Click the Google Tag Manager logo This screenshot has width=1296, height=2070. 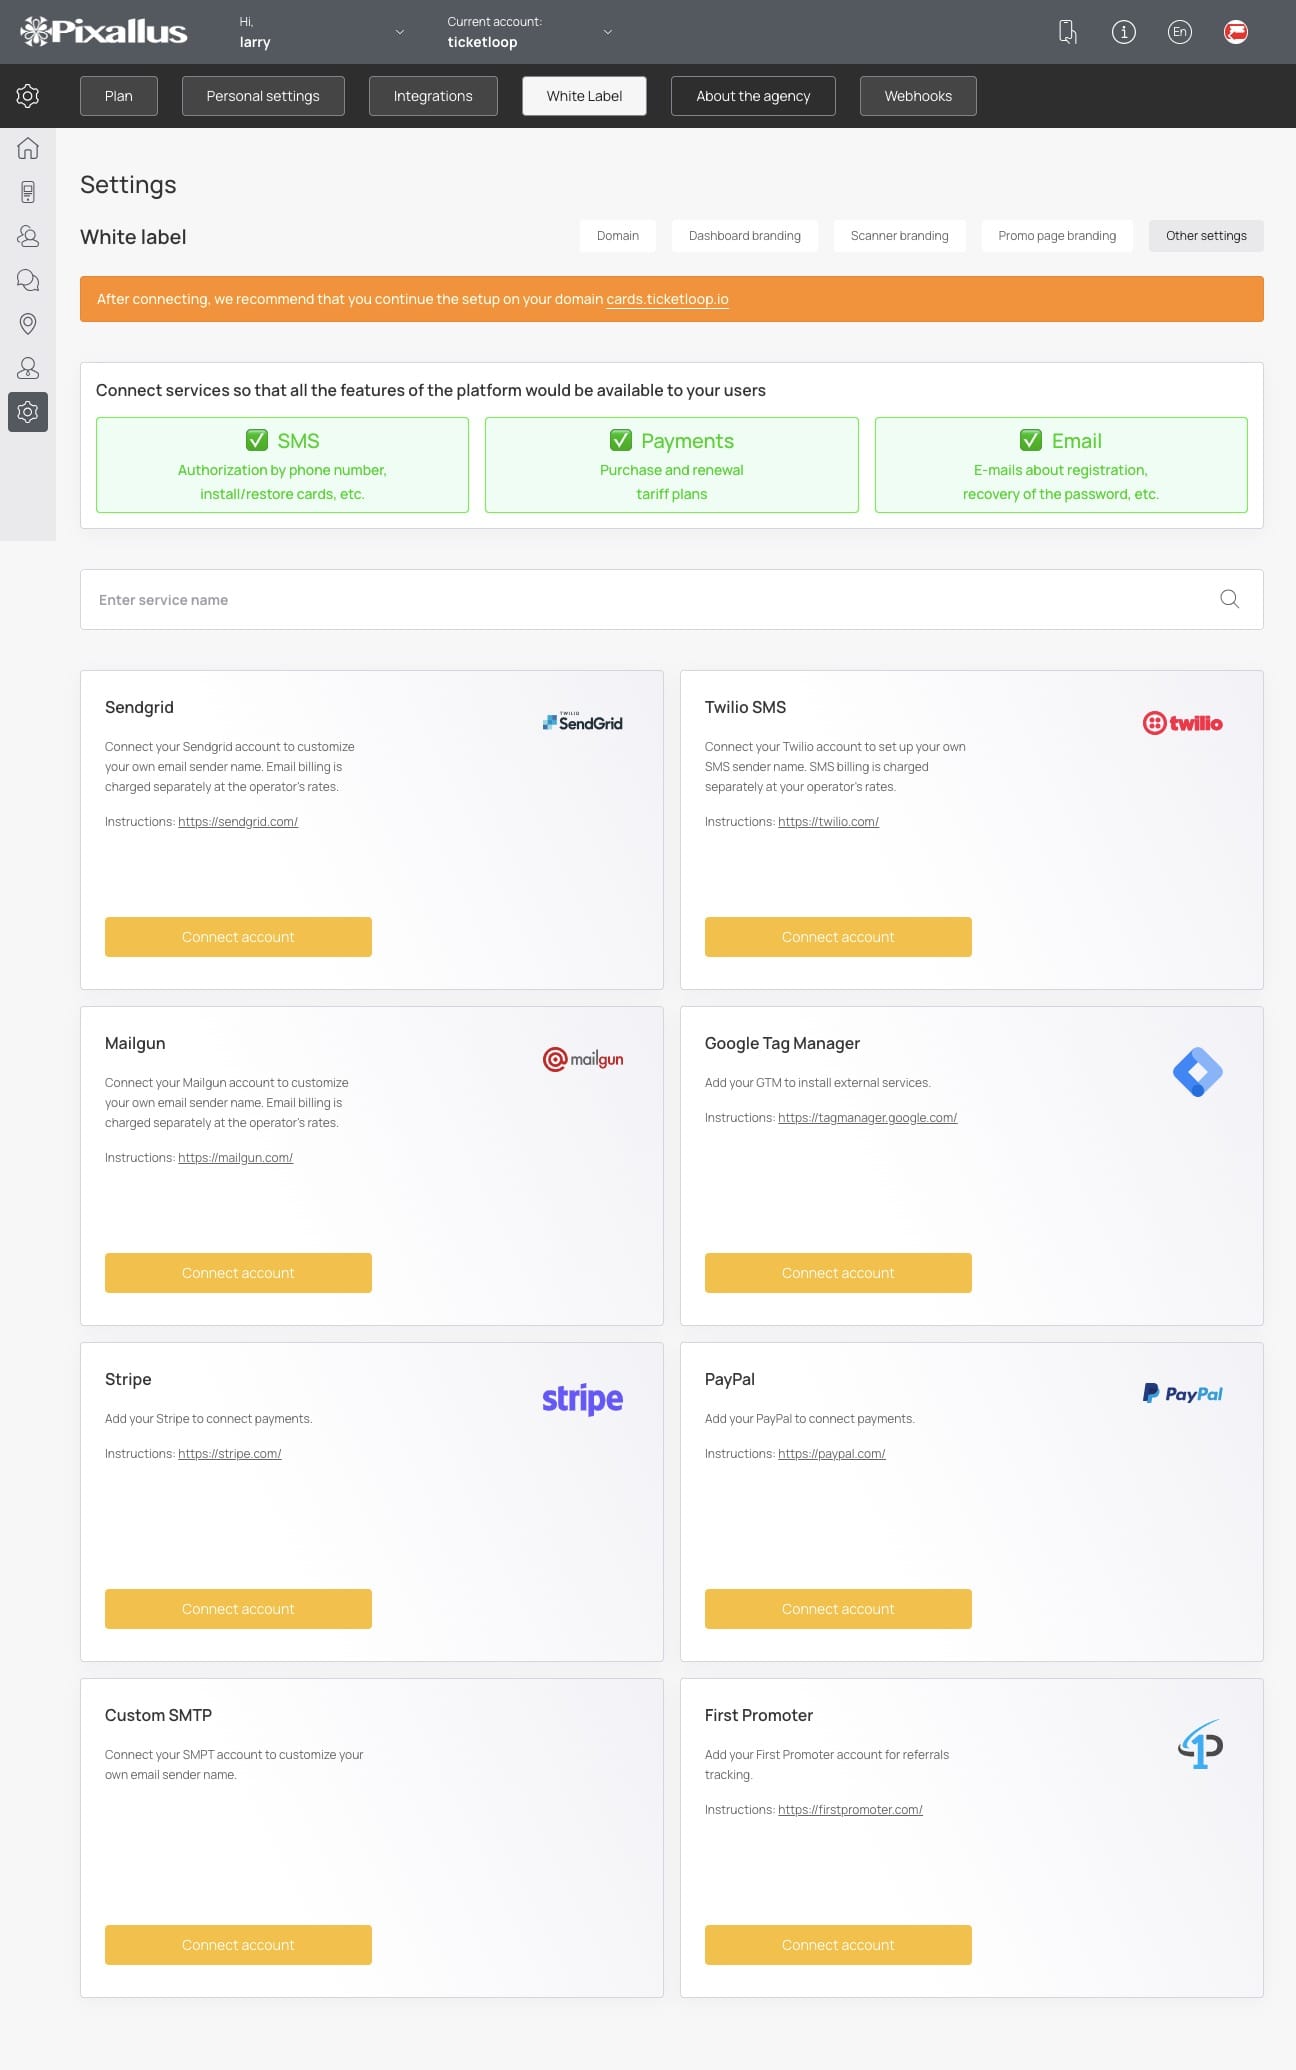(x=1198, y=1073)
